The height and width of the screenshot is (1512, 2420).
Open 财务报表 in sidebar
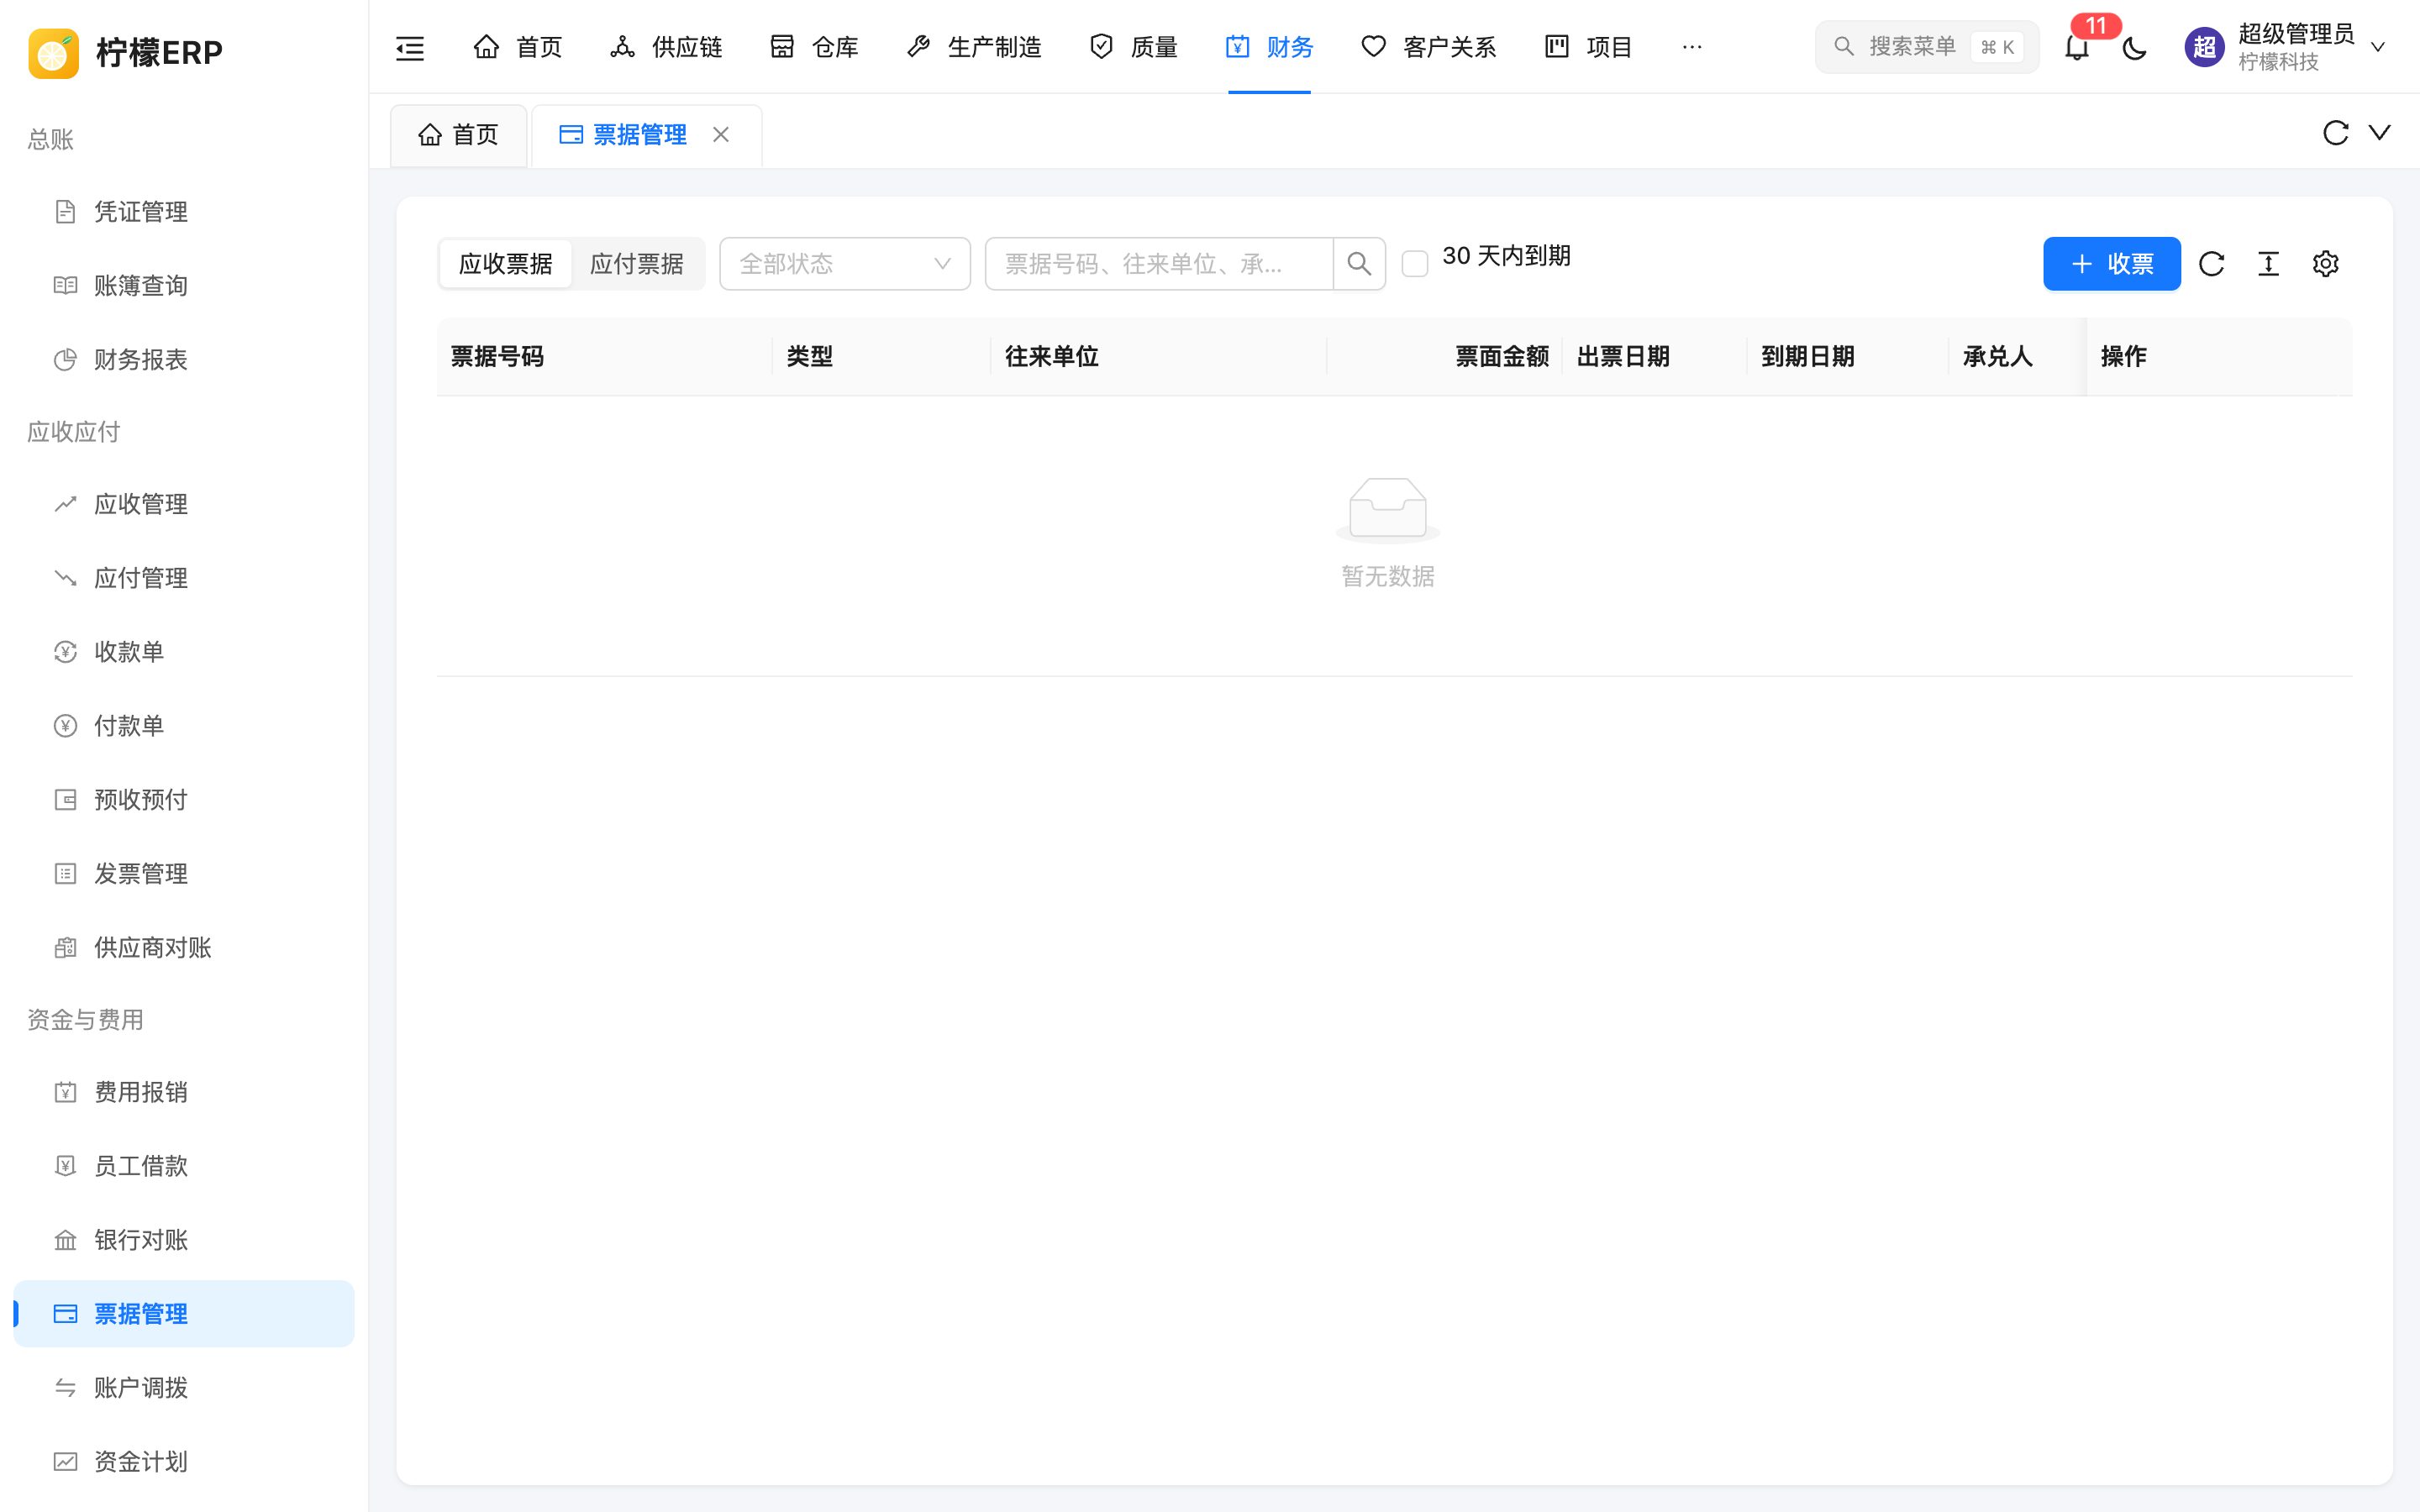(x=184, y=360)
